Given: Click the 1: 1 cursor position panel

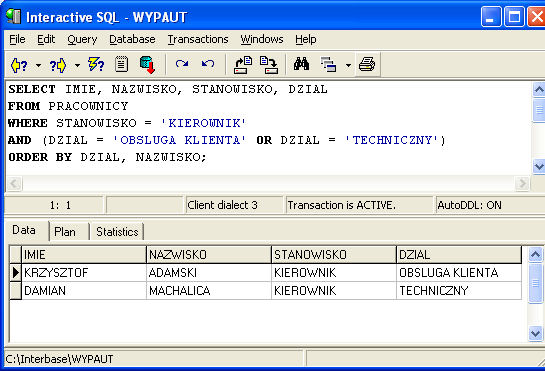Looking at the screenshot, I should [54, 205].
